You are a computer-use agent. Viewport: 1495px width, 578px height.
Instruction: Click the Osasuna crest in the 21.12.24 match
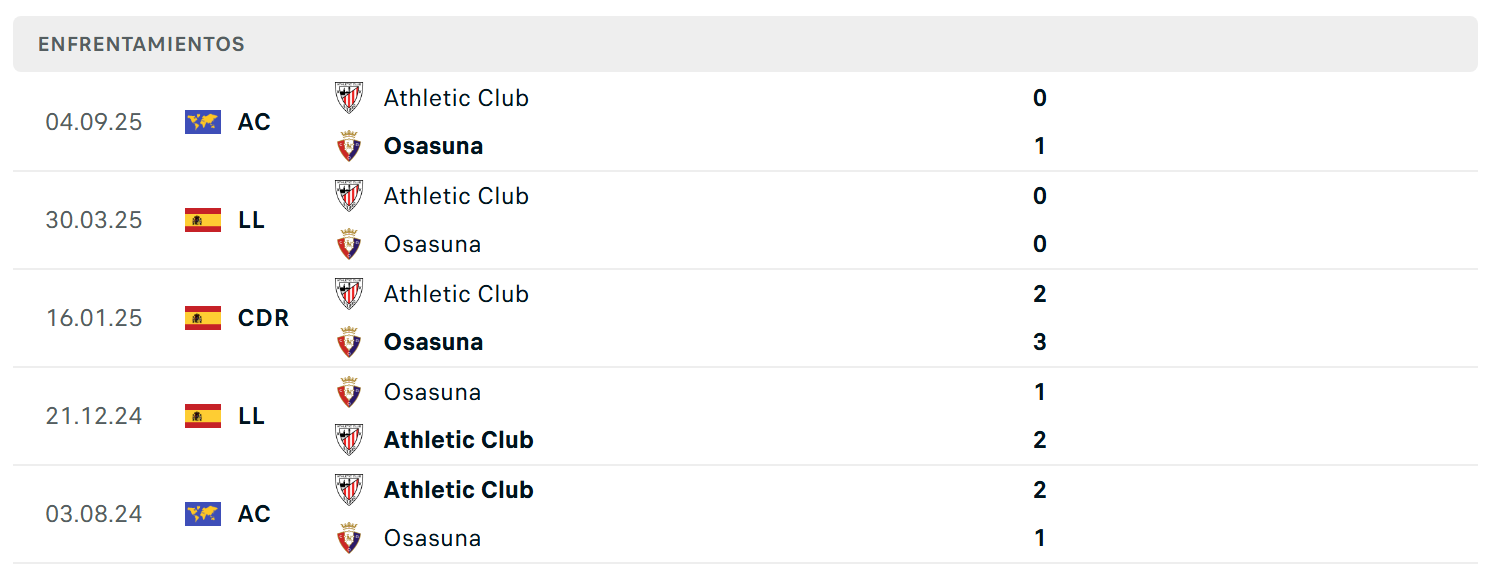[x=349, y=392]
